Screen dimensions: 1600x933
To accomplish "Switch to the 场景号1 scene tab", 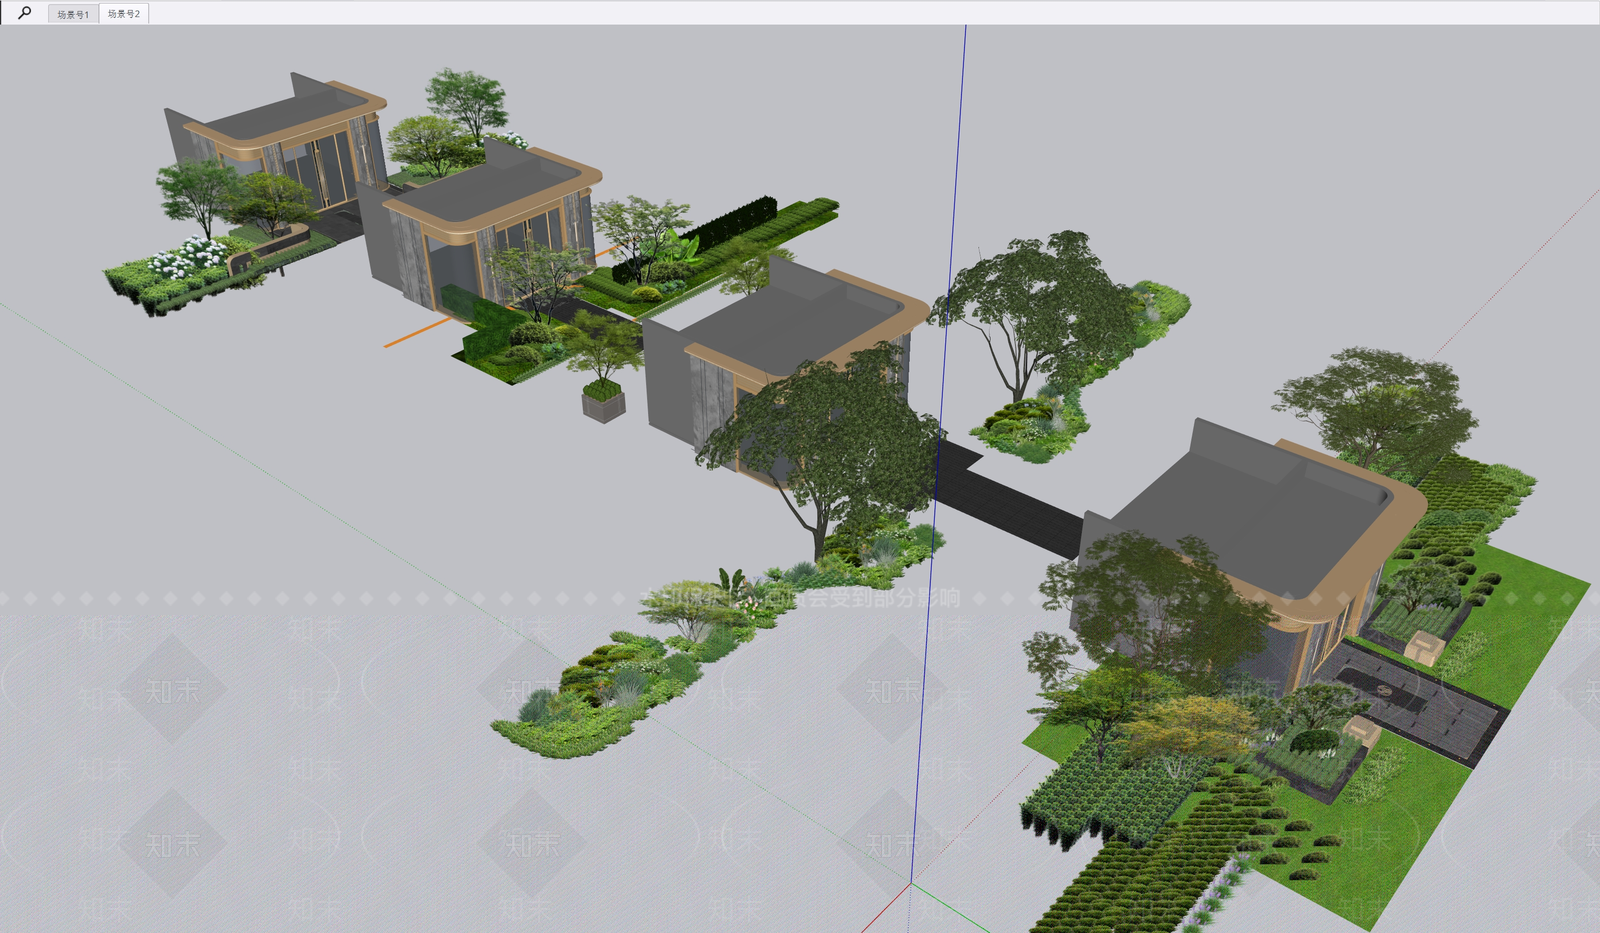I will [73, 14].
